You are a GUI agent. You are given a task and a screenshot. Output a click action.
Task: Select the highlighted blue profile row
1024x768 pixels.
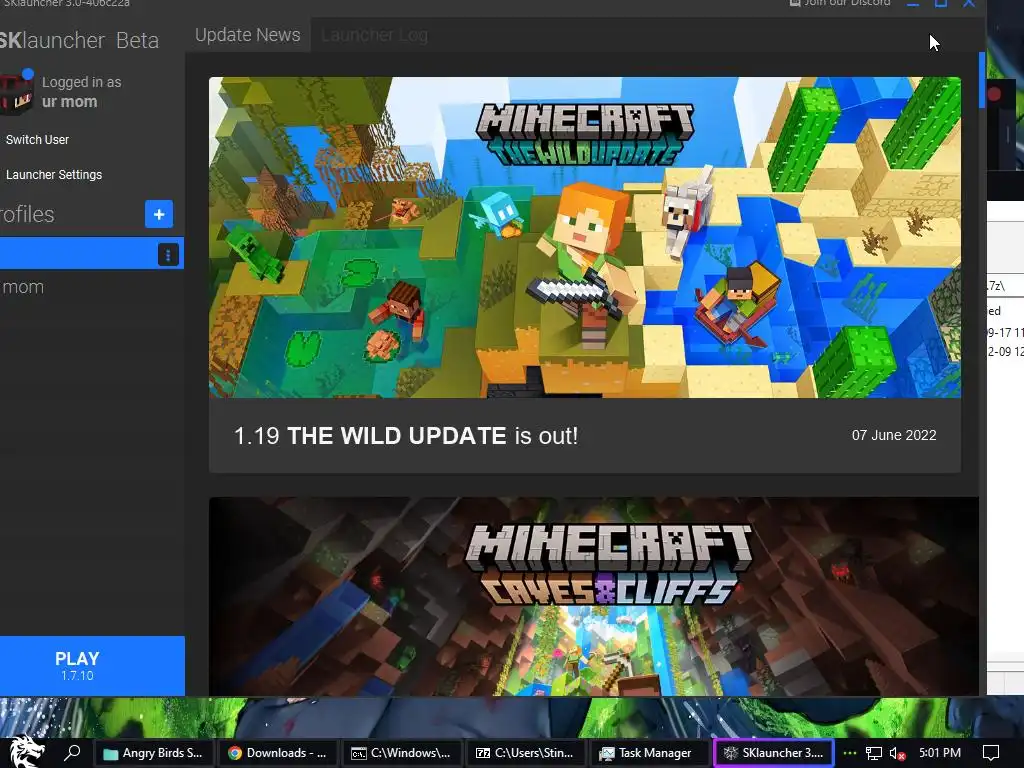(x=91, y=254)
